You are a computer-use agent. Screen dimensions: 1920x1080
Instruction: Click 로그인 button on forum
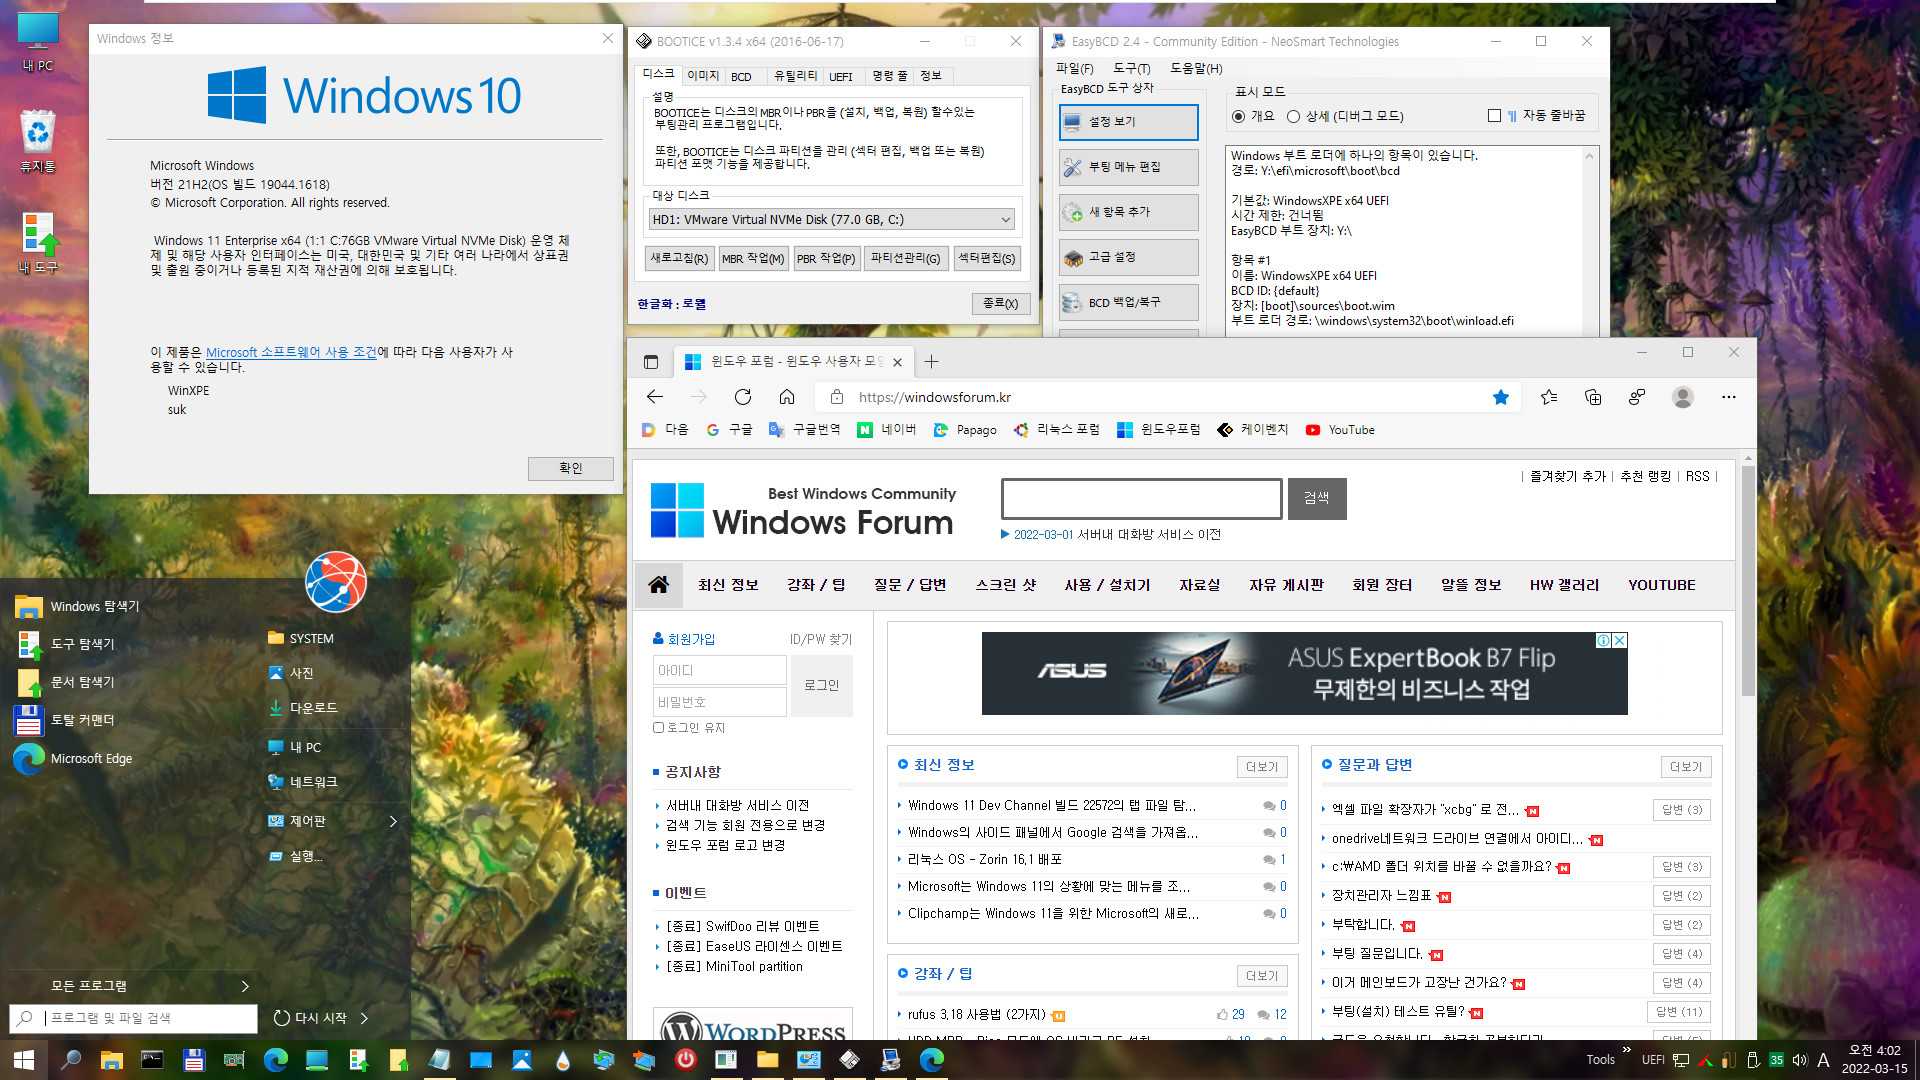[822, 685]
